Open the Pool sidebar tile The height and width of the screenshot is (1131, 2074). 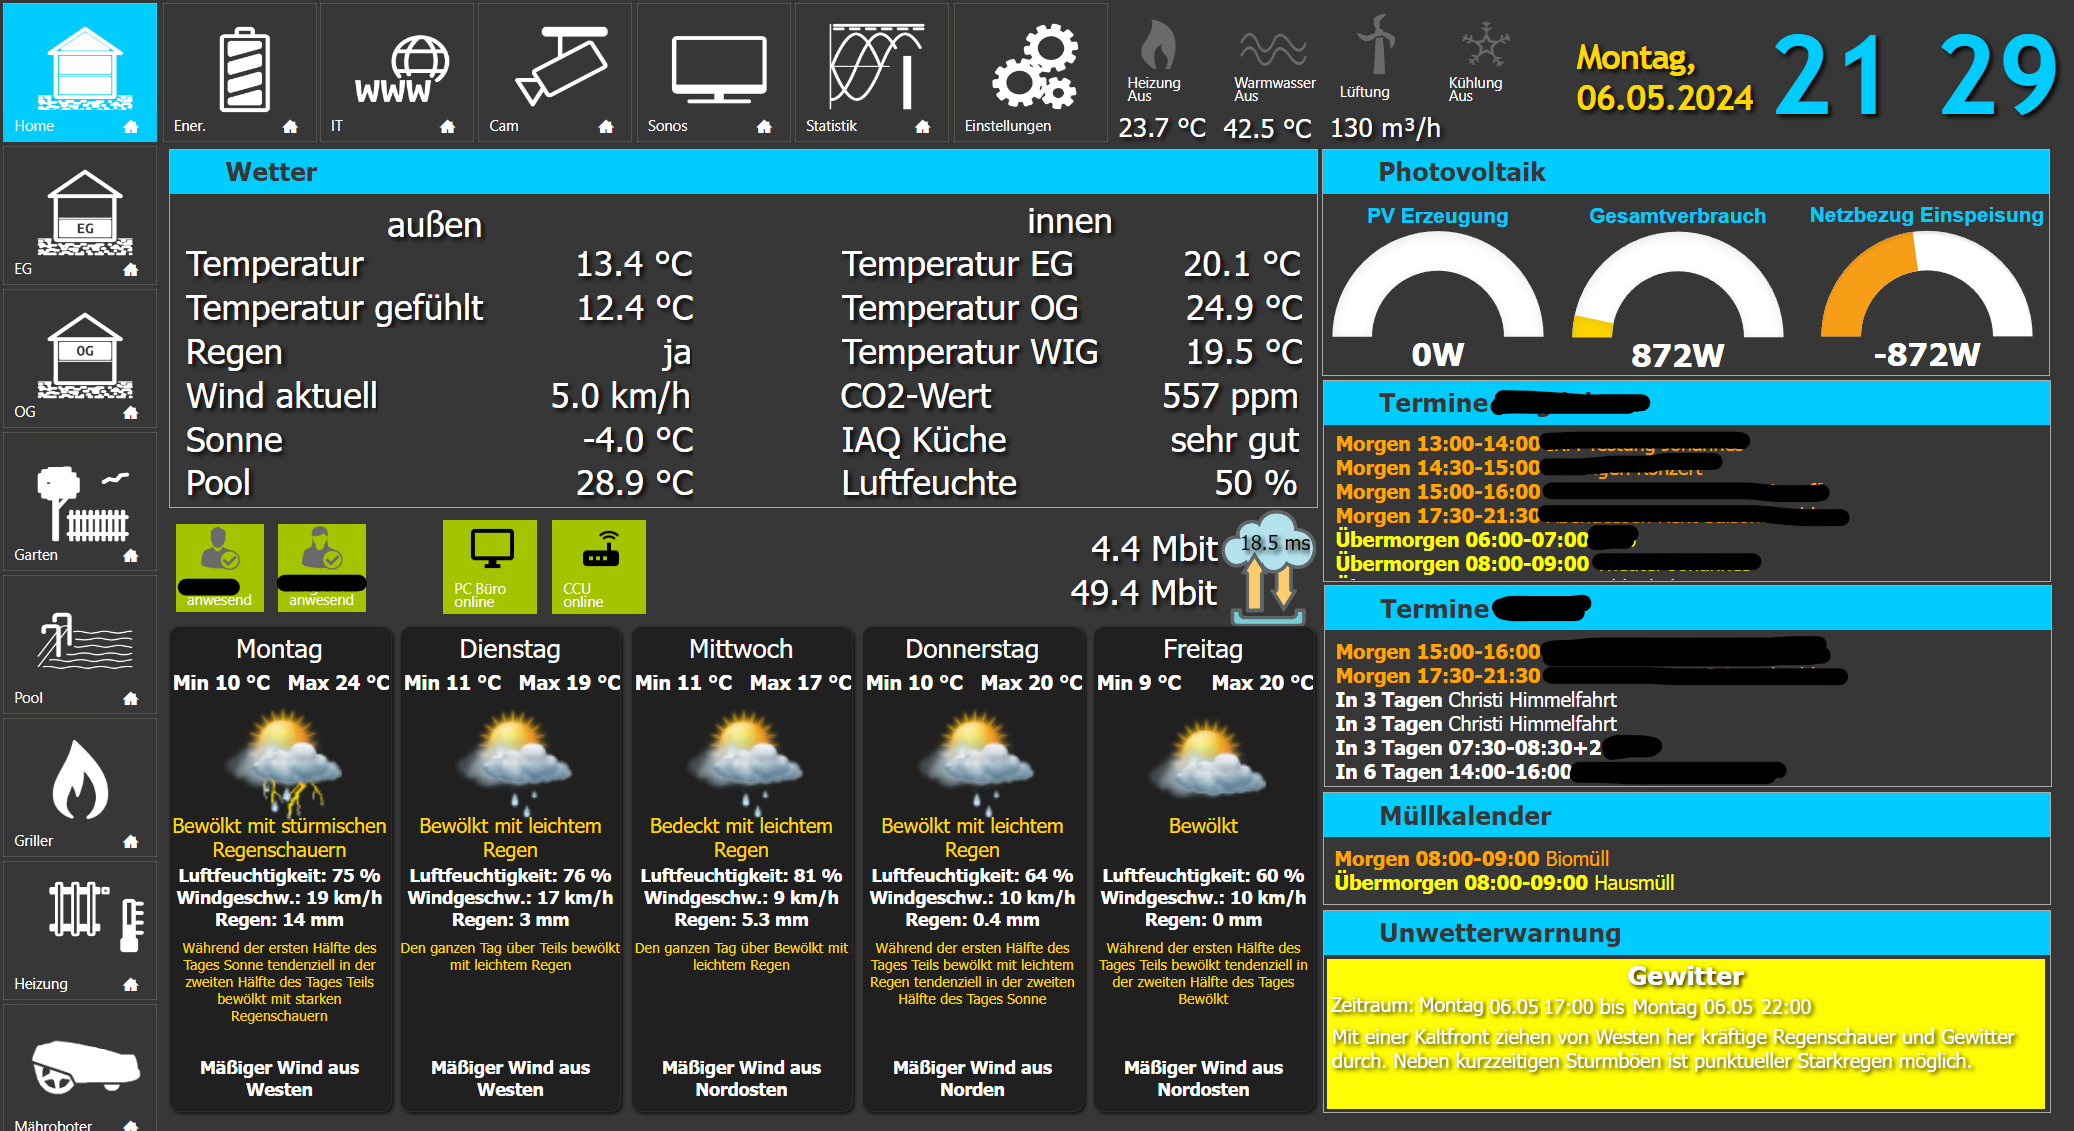pyautogui.click(x=80, y=644)
